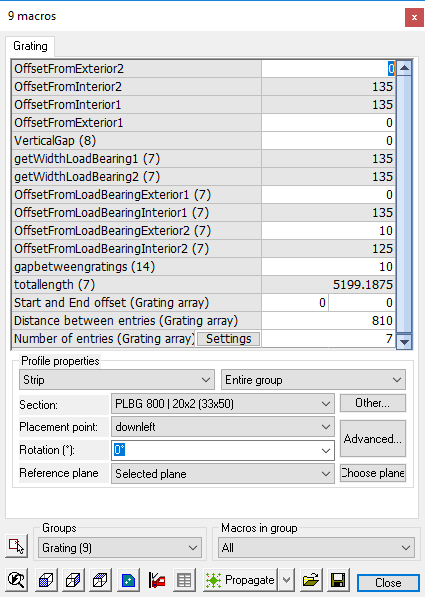Open the Strip profile type dropdown
Image resolution: width=425 pixels, height=597 pixels.
pos(117,380)
